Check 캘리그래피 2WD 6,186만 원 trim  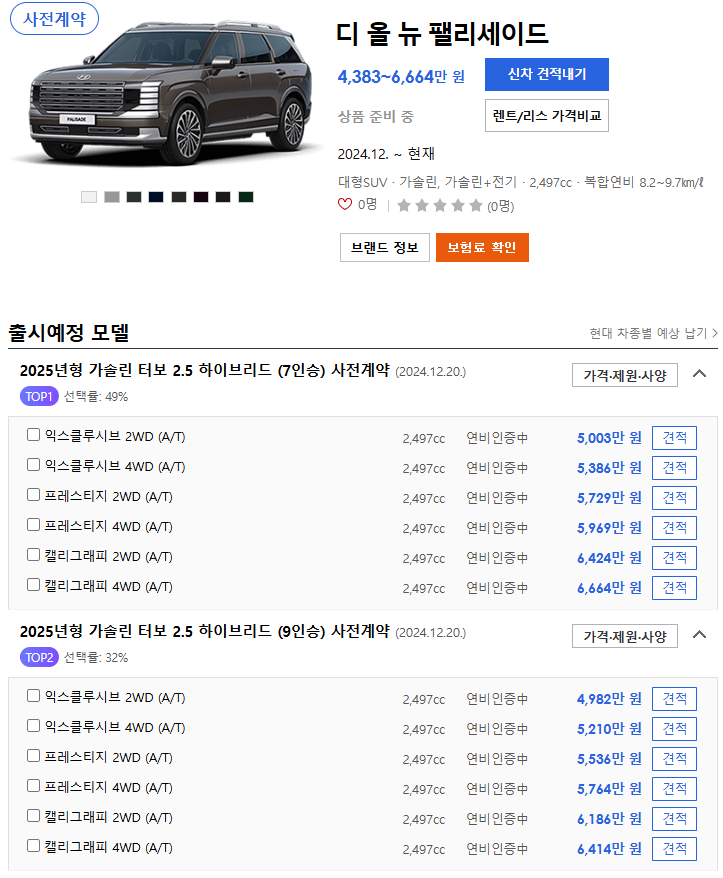pos(34,816)
